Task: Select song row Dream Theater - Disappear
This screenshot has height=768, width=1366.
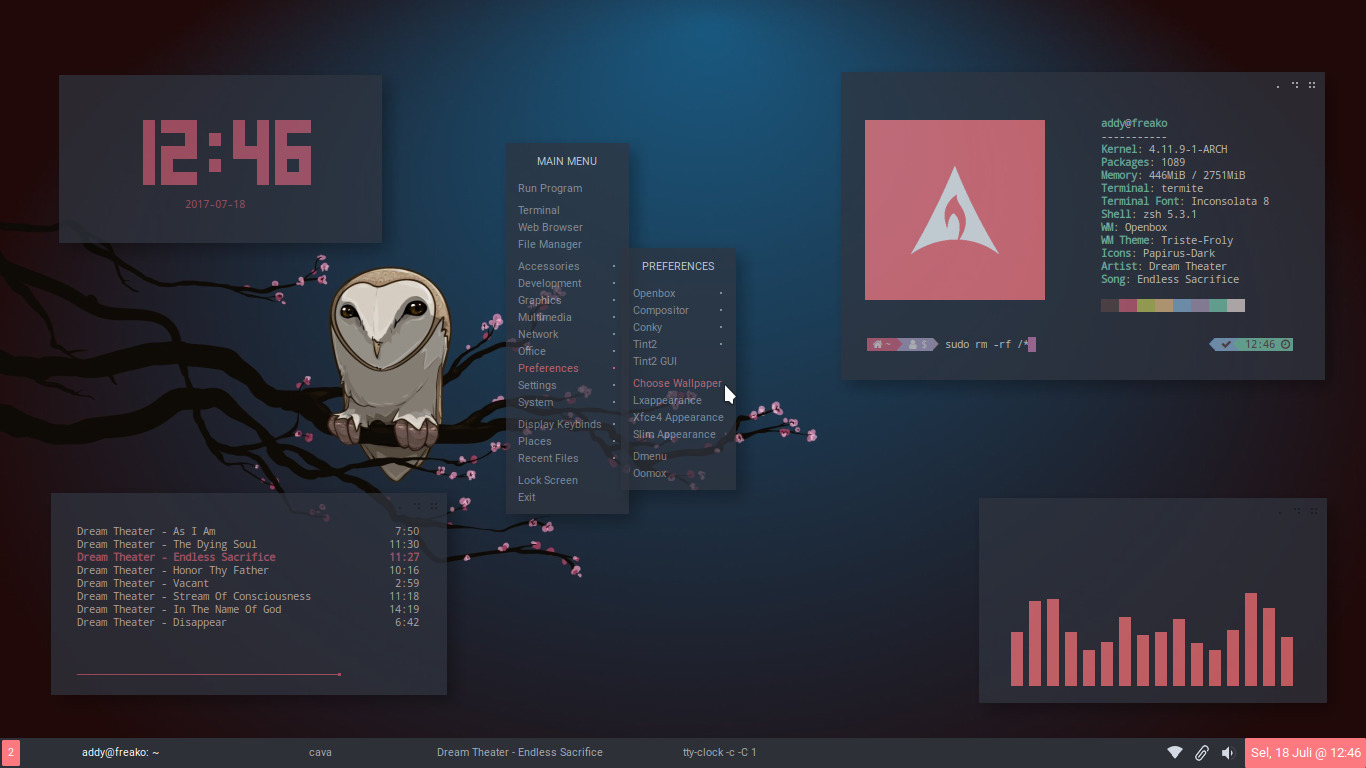Action: (x=248, y=622)
